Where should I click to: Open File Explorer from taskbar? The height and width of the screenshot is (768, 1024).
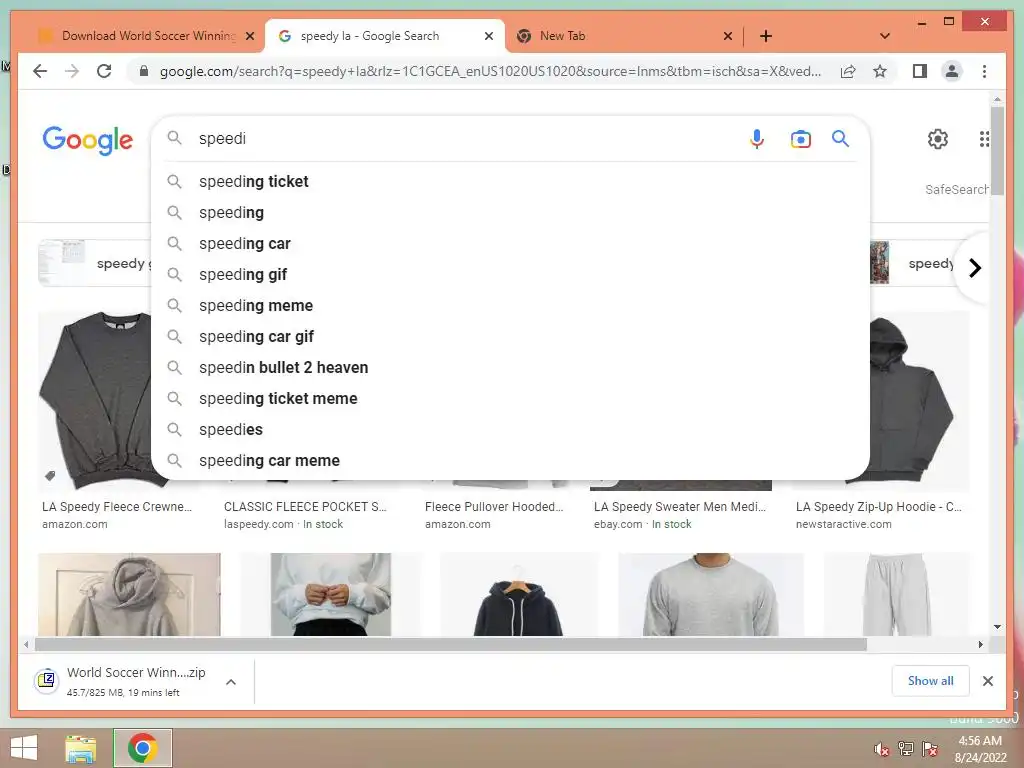(81, 748)
